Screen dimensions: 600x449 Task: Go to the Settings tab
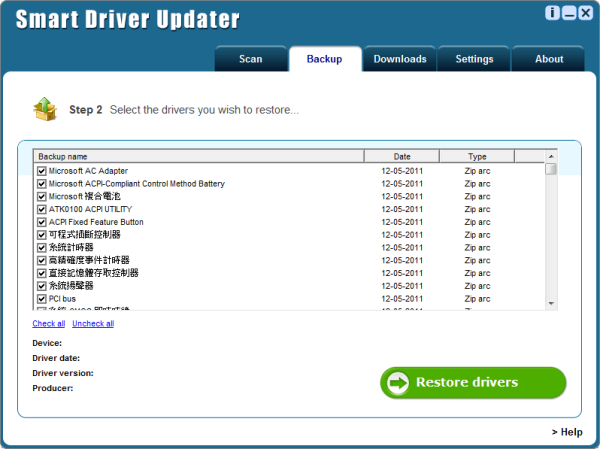click(474, 59)
